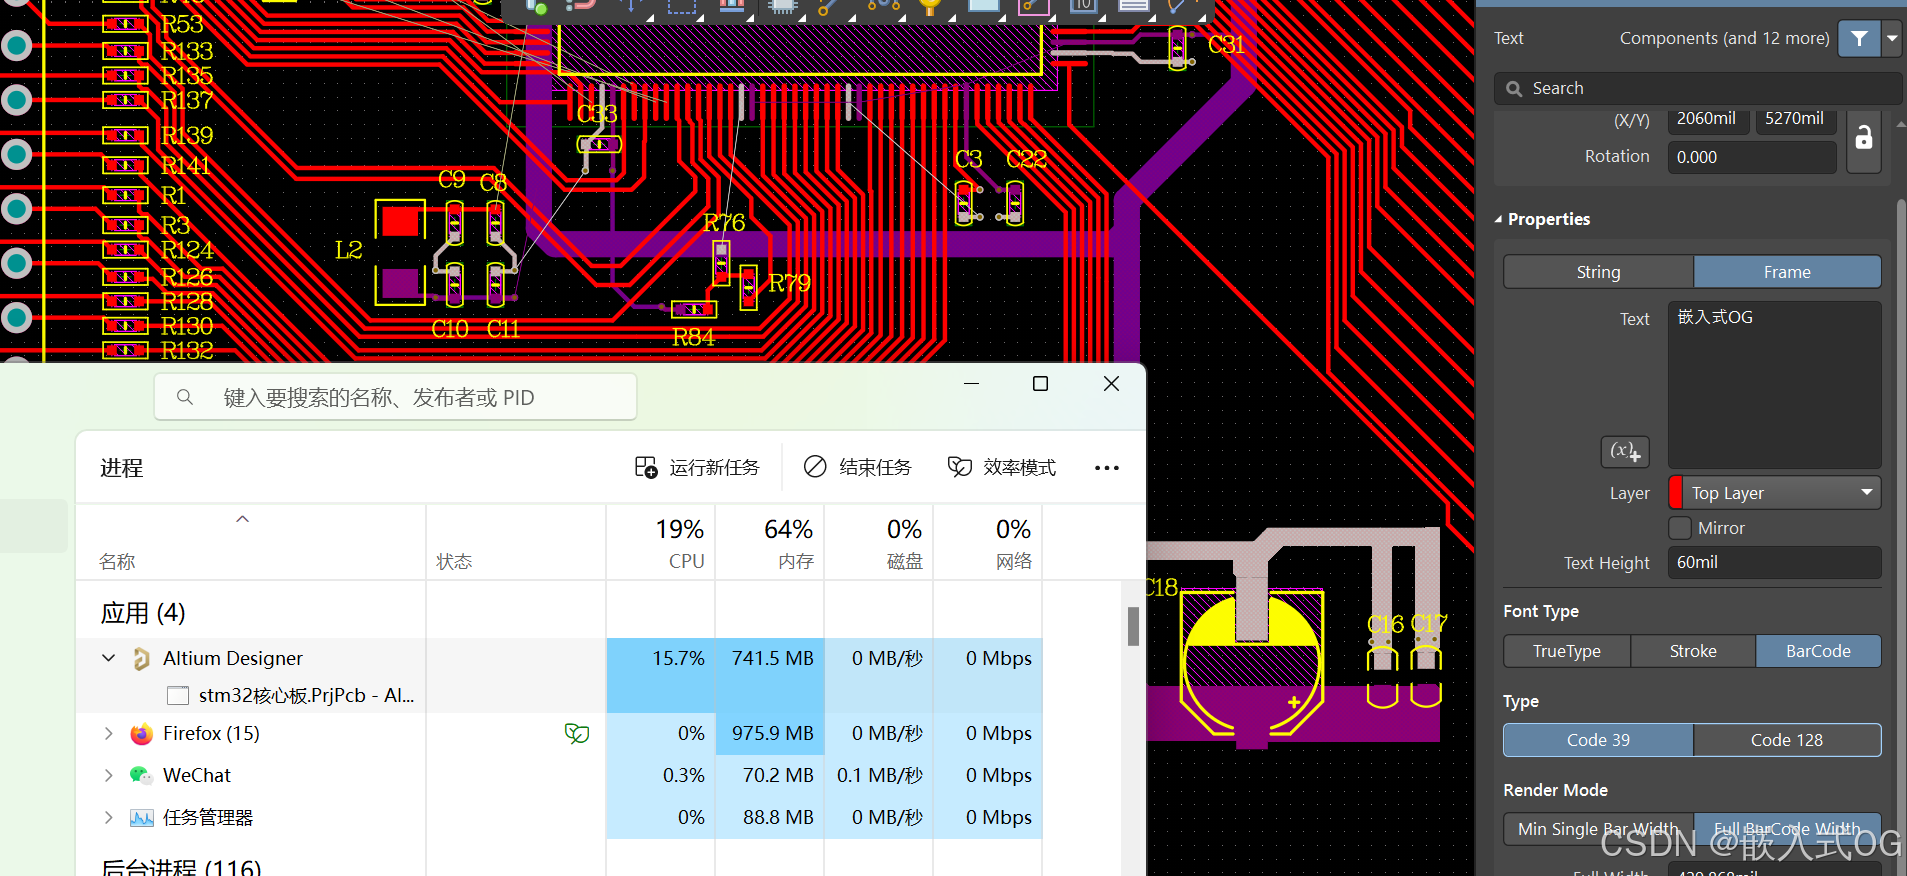Click the interactive routing icon in Altium toolbar
The height and width of the screenshot is (876, 1907).
830,8
